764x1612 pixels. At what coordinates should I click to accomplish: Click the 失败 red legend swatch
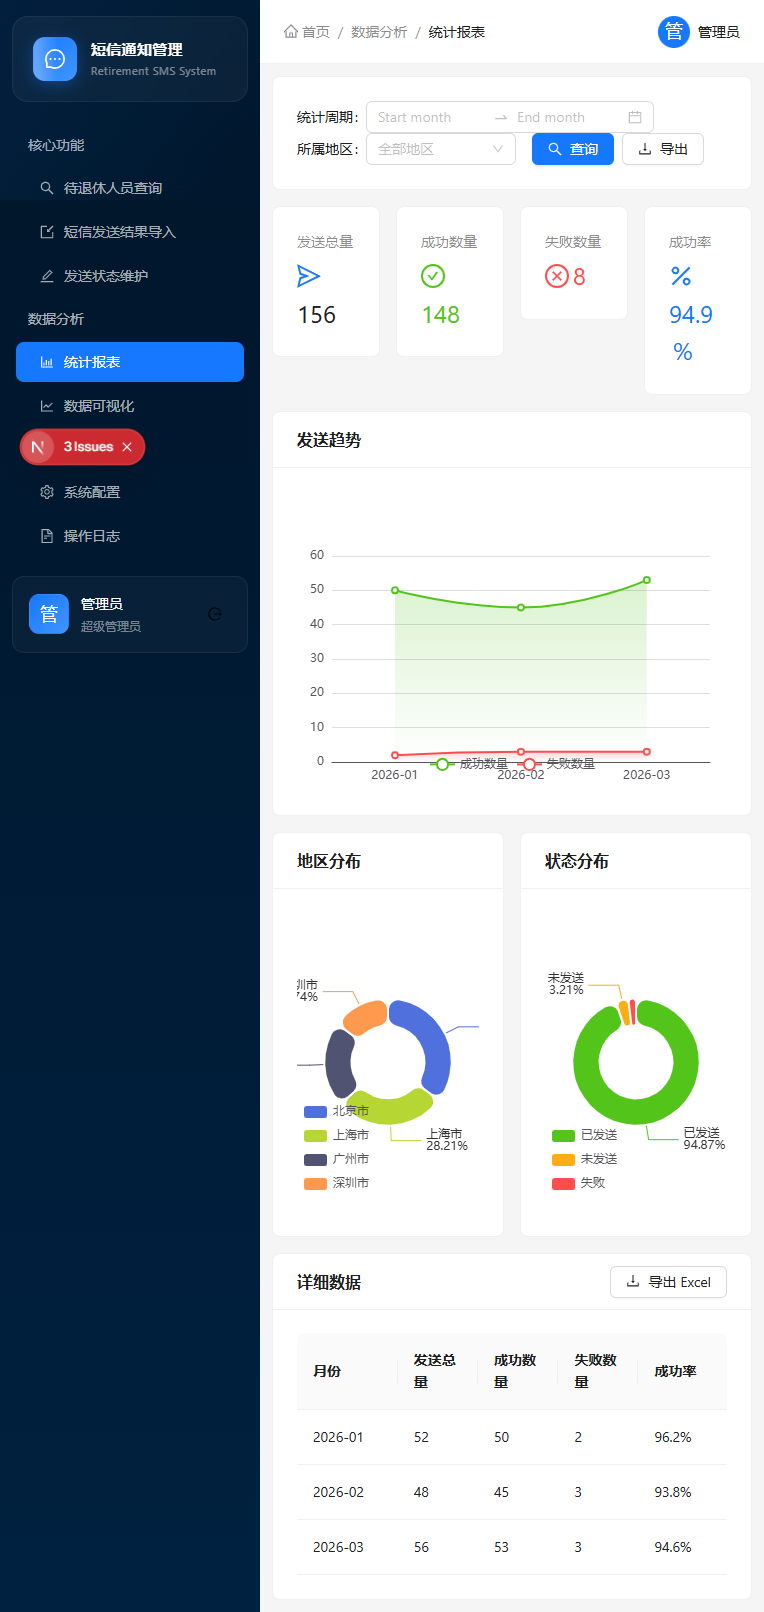[563, 1183]
